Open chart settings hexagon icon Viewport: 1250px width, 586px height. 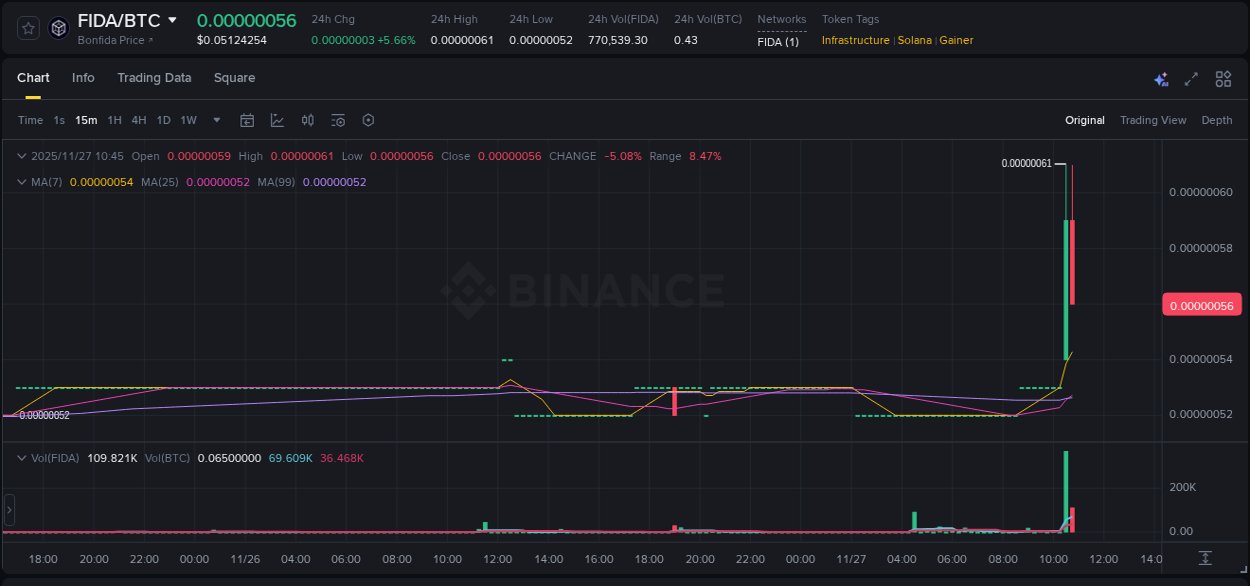(x=368, y=120)
